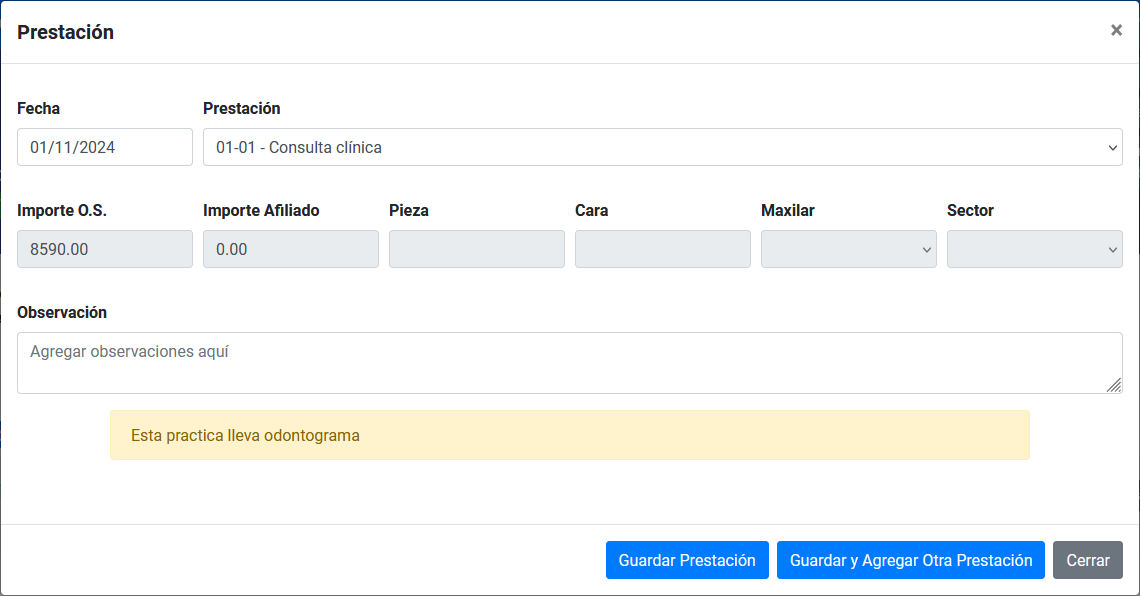Click the Importe Afiliado field
This screenshot has width=1140, height=596.
click(x=290, y=248)
